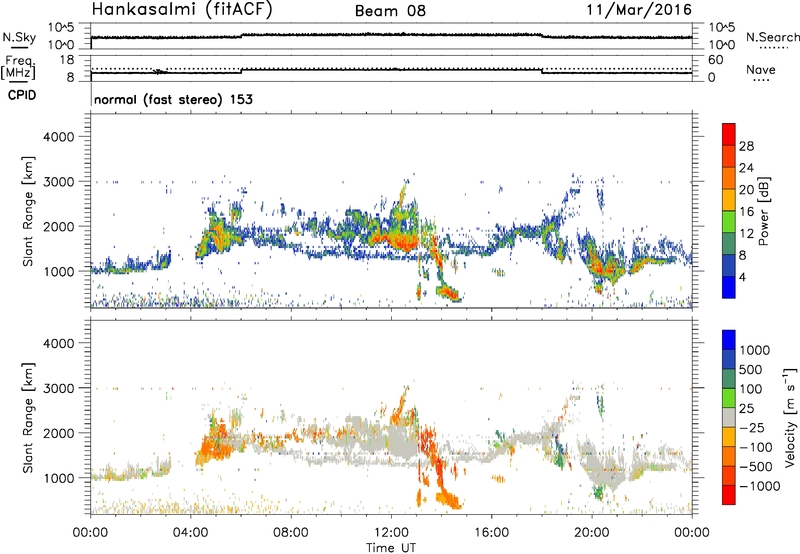Click the 2000 tick in velocity panel

(59, 433)
